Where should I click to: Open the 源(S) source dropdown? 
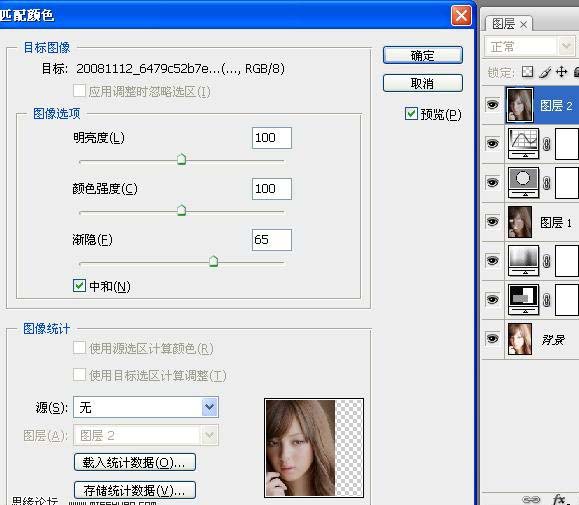click(146, 407)
